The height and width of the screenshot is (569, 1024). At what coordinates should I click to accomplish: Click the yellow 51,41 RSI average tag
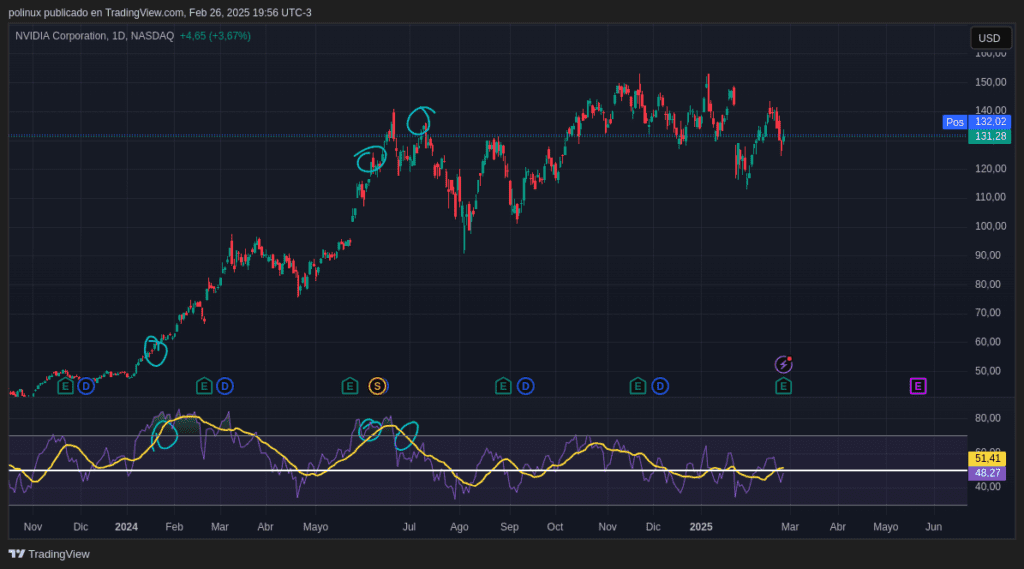987,458
